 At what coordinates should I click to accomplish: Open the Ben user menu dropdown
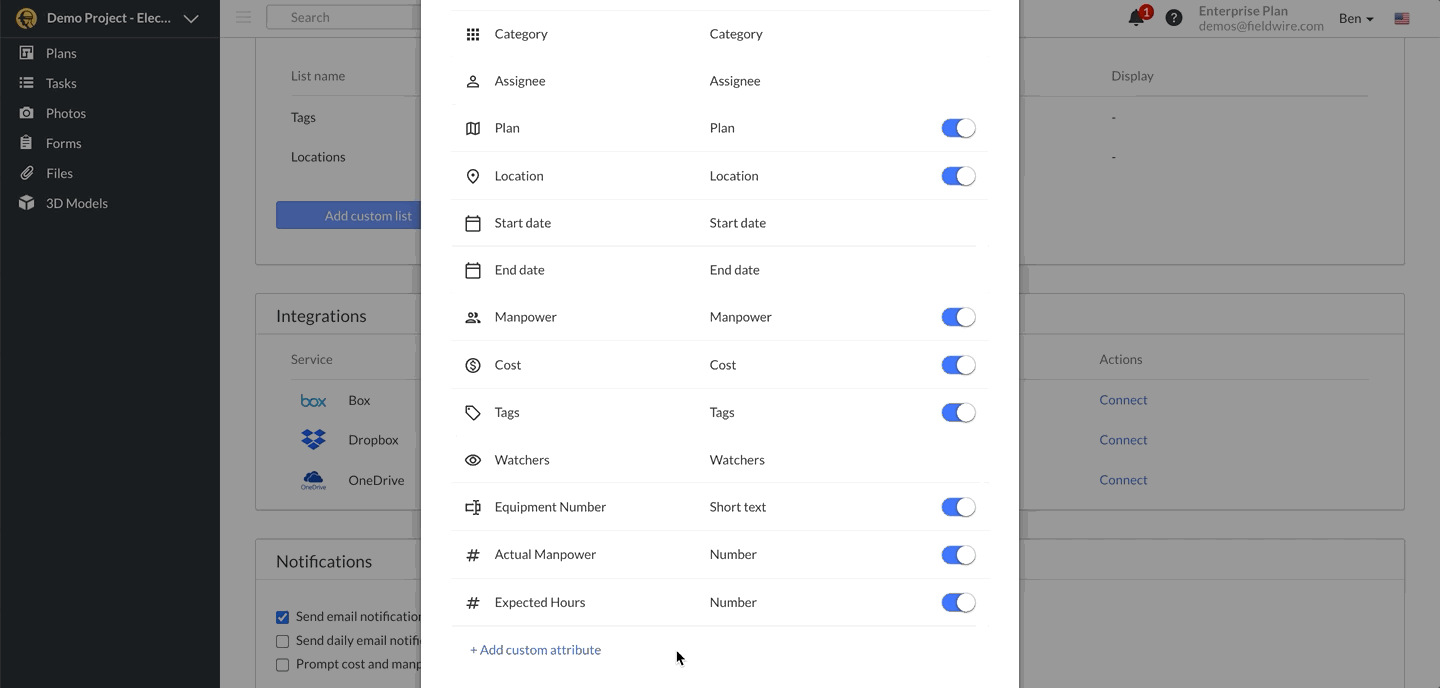tap(1356, 18)
